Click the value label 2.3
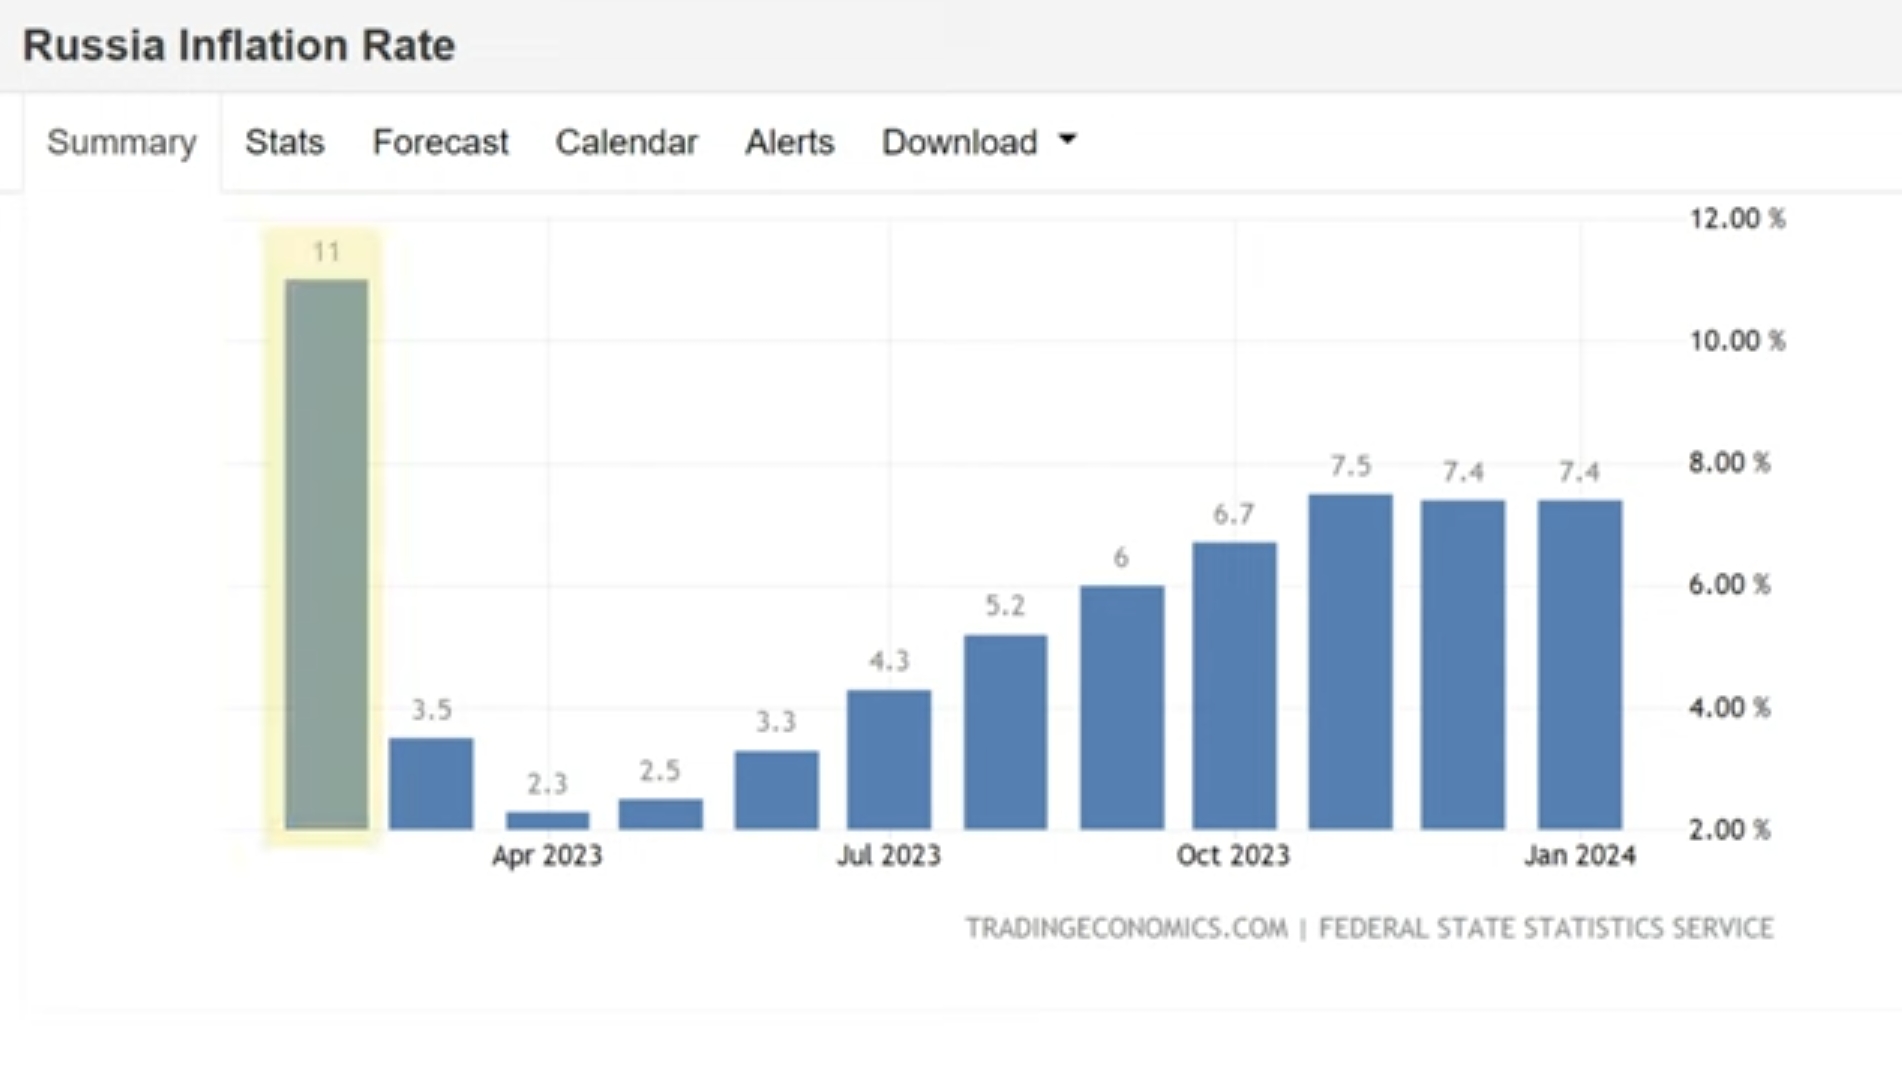1902x1079 pixels. coord(547,783)
